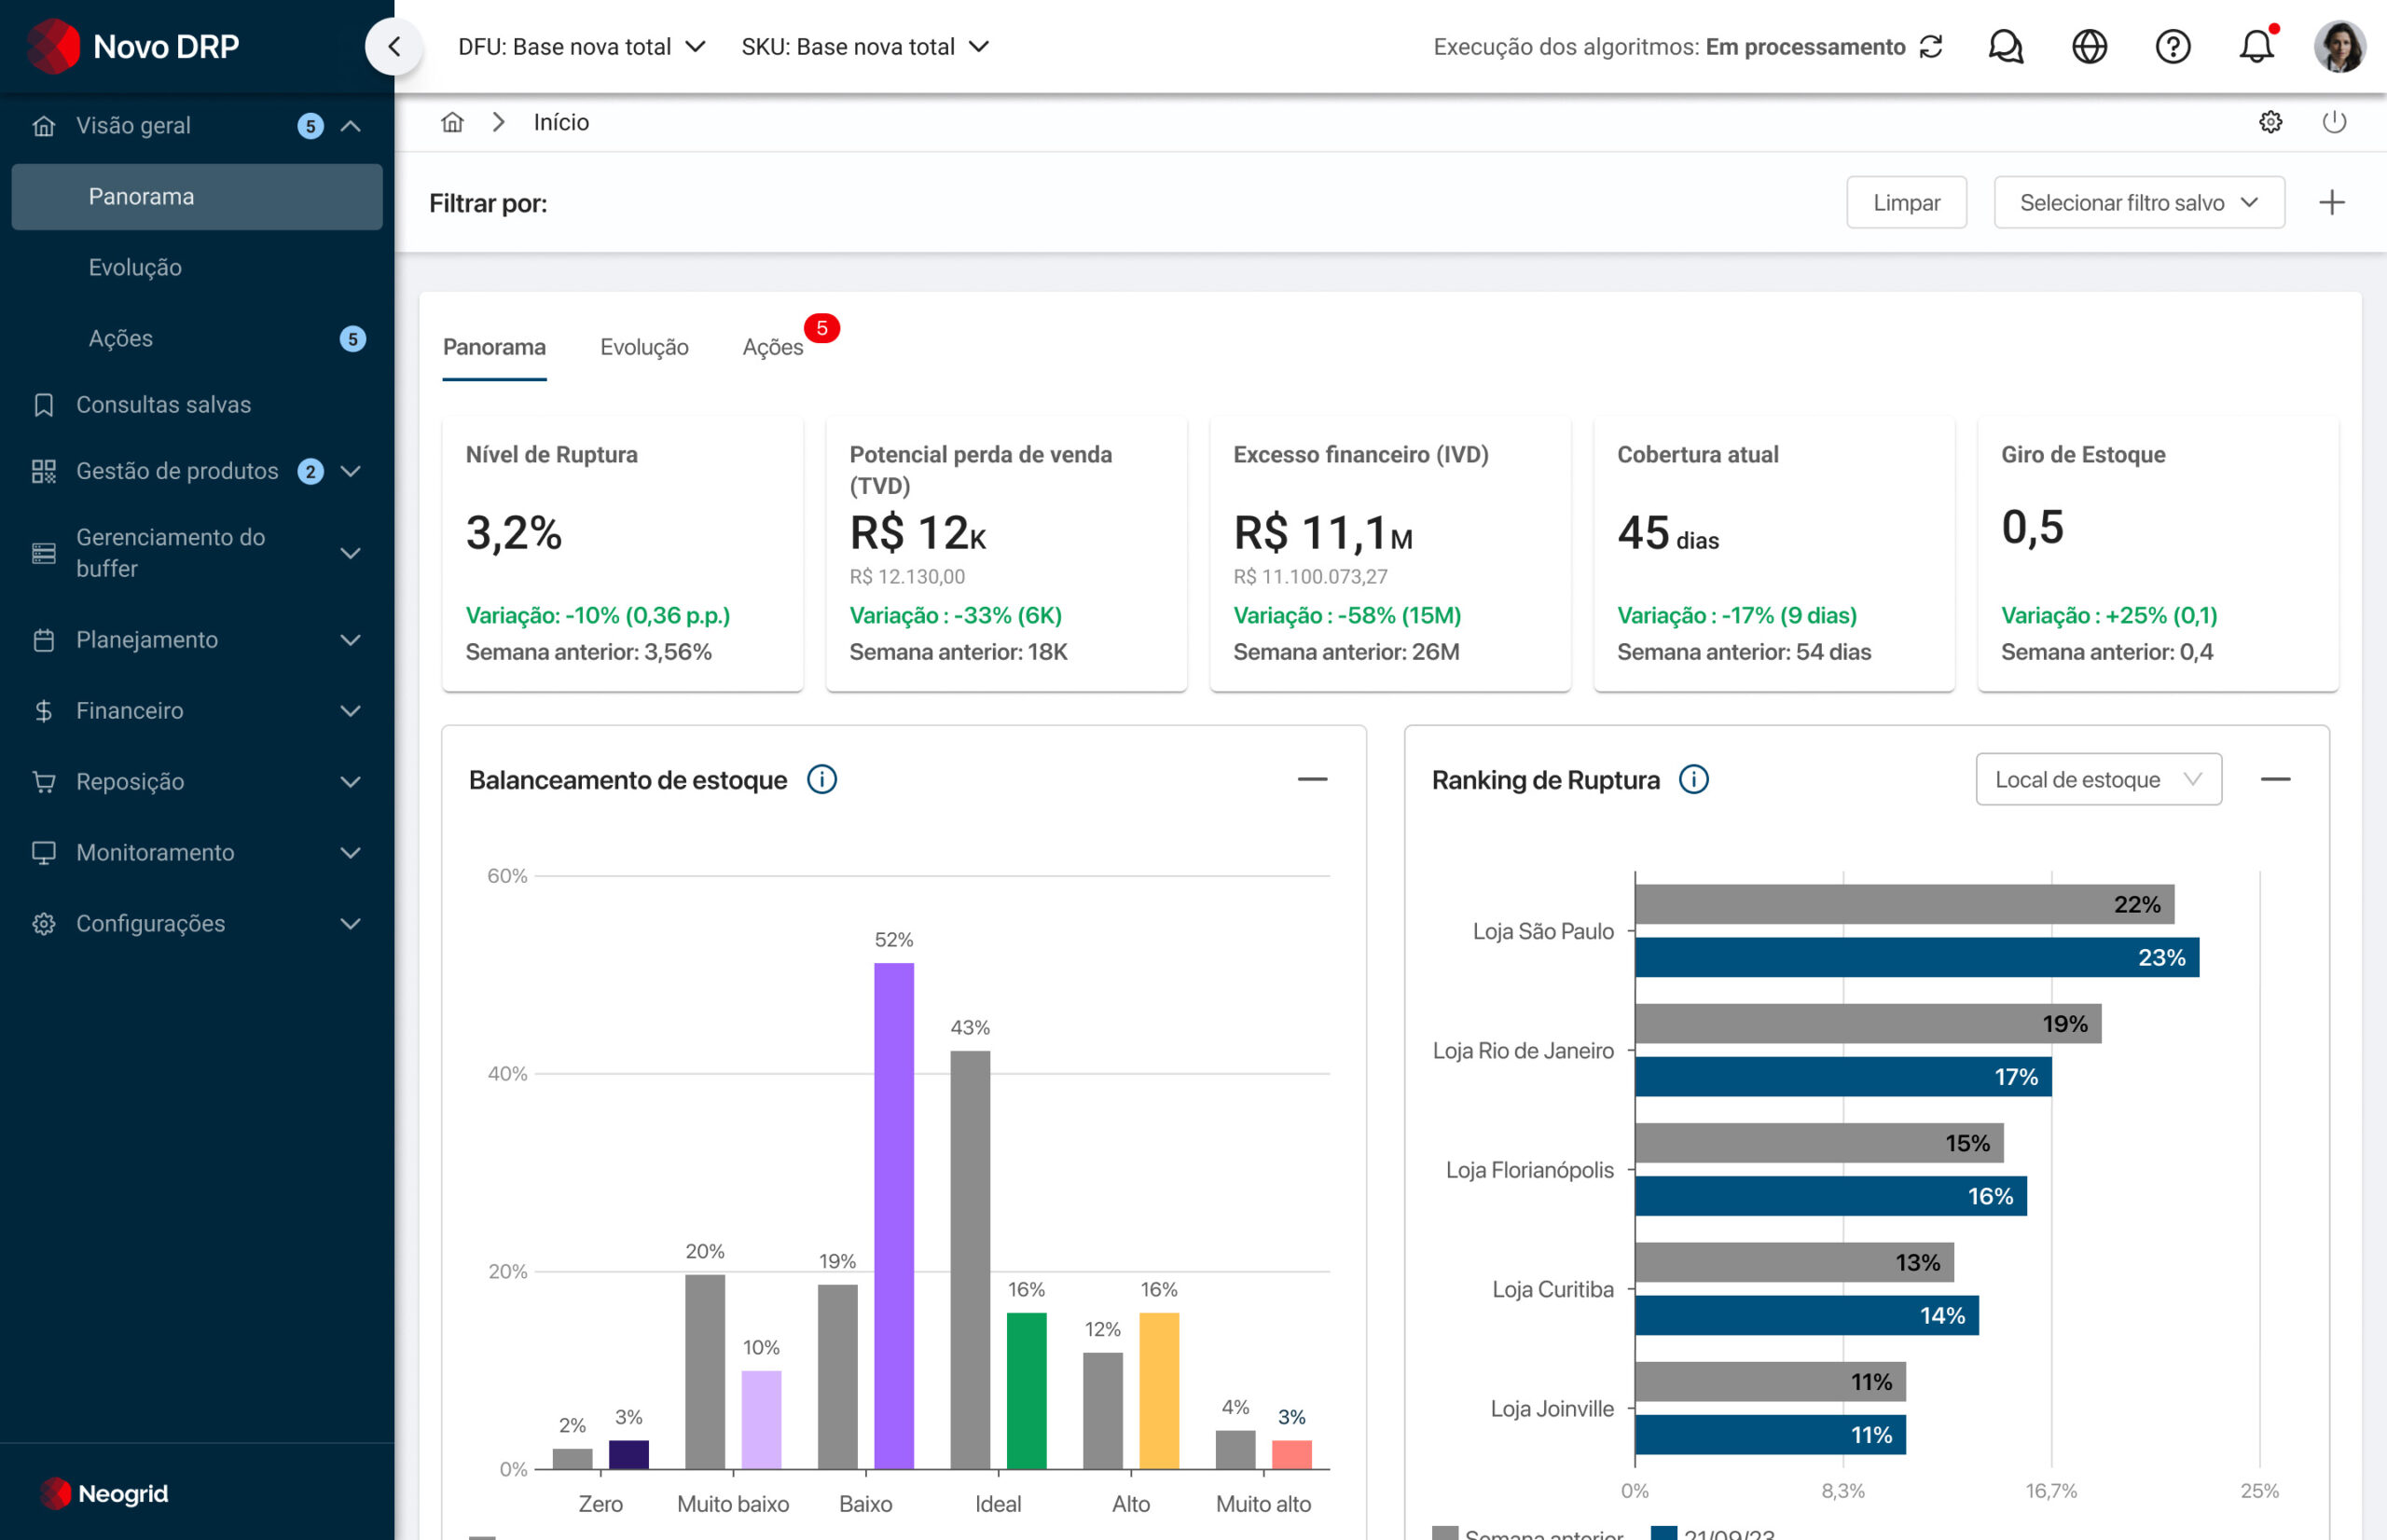Expand the Financeiro chevron
Viewport: 2387px width, 1540px height.
click(x=350, y=711)
